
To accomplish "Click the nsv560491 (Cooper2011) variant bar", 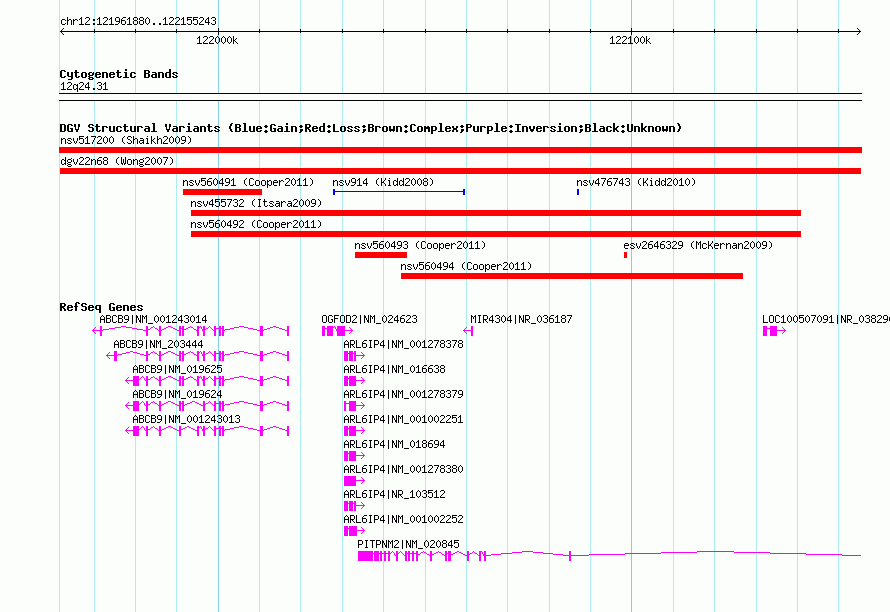I will coord(222,192).
